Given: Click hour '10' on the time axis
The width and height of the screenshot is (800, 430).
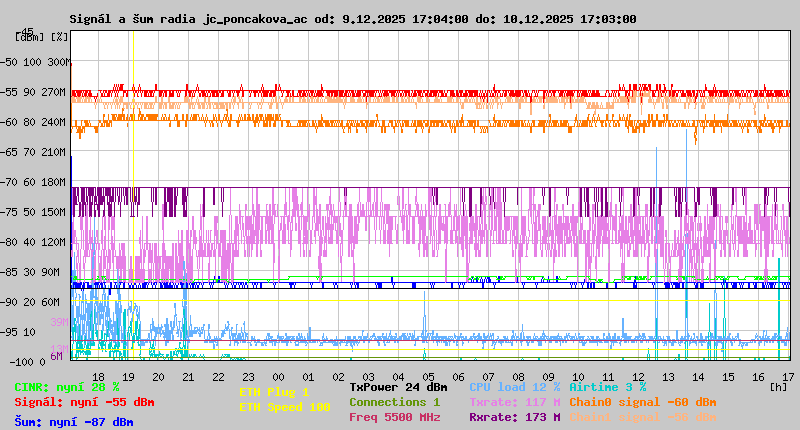Looking at the screenshot, I should (578, 377).
